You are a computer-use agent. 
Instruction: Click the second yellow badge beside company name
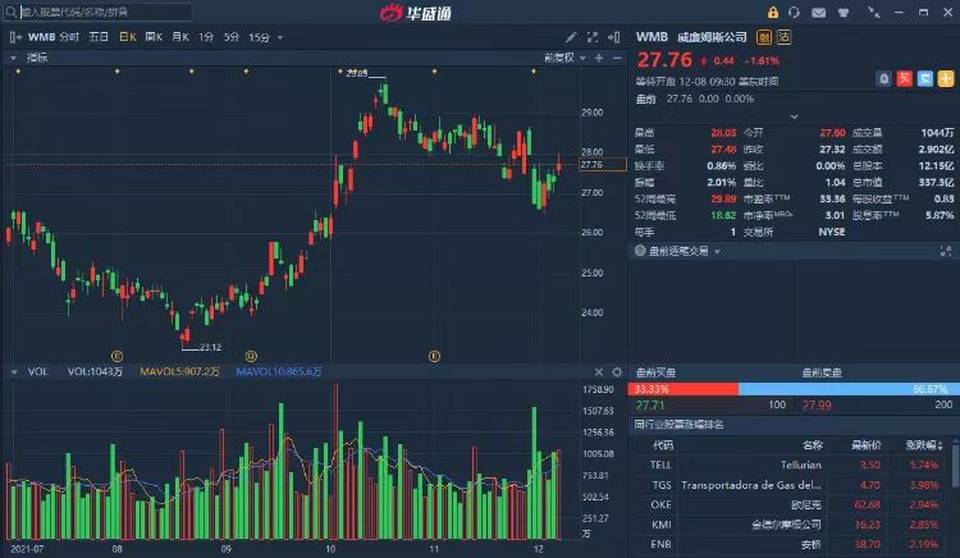point(784,37)
